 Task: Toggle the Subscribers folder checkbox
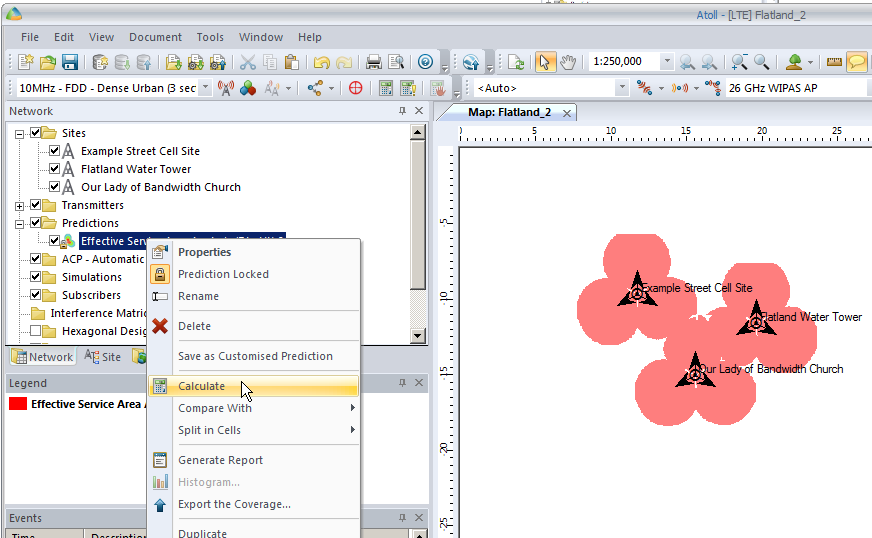(37, 295)
